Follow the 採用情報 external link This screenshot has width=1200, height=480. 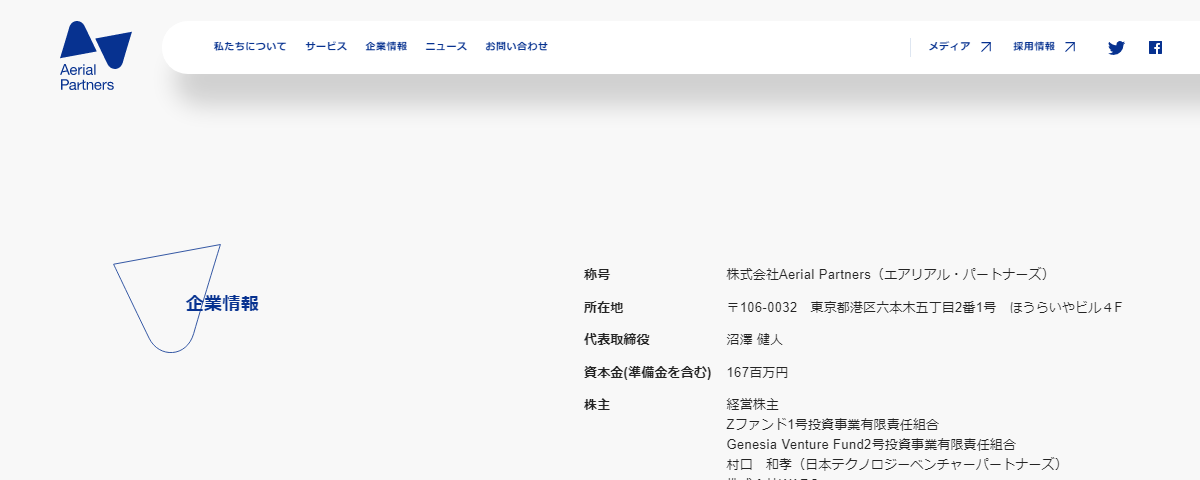tap(1044, 46)
